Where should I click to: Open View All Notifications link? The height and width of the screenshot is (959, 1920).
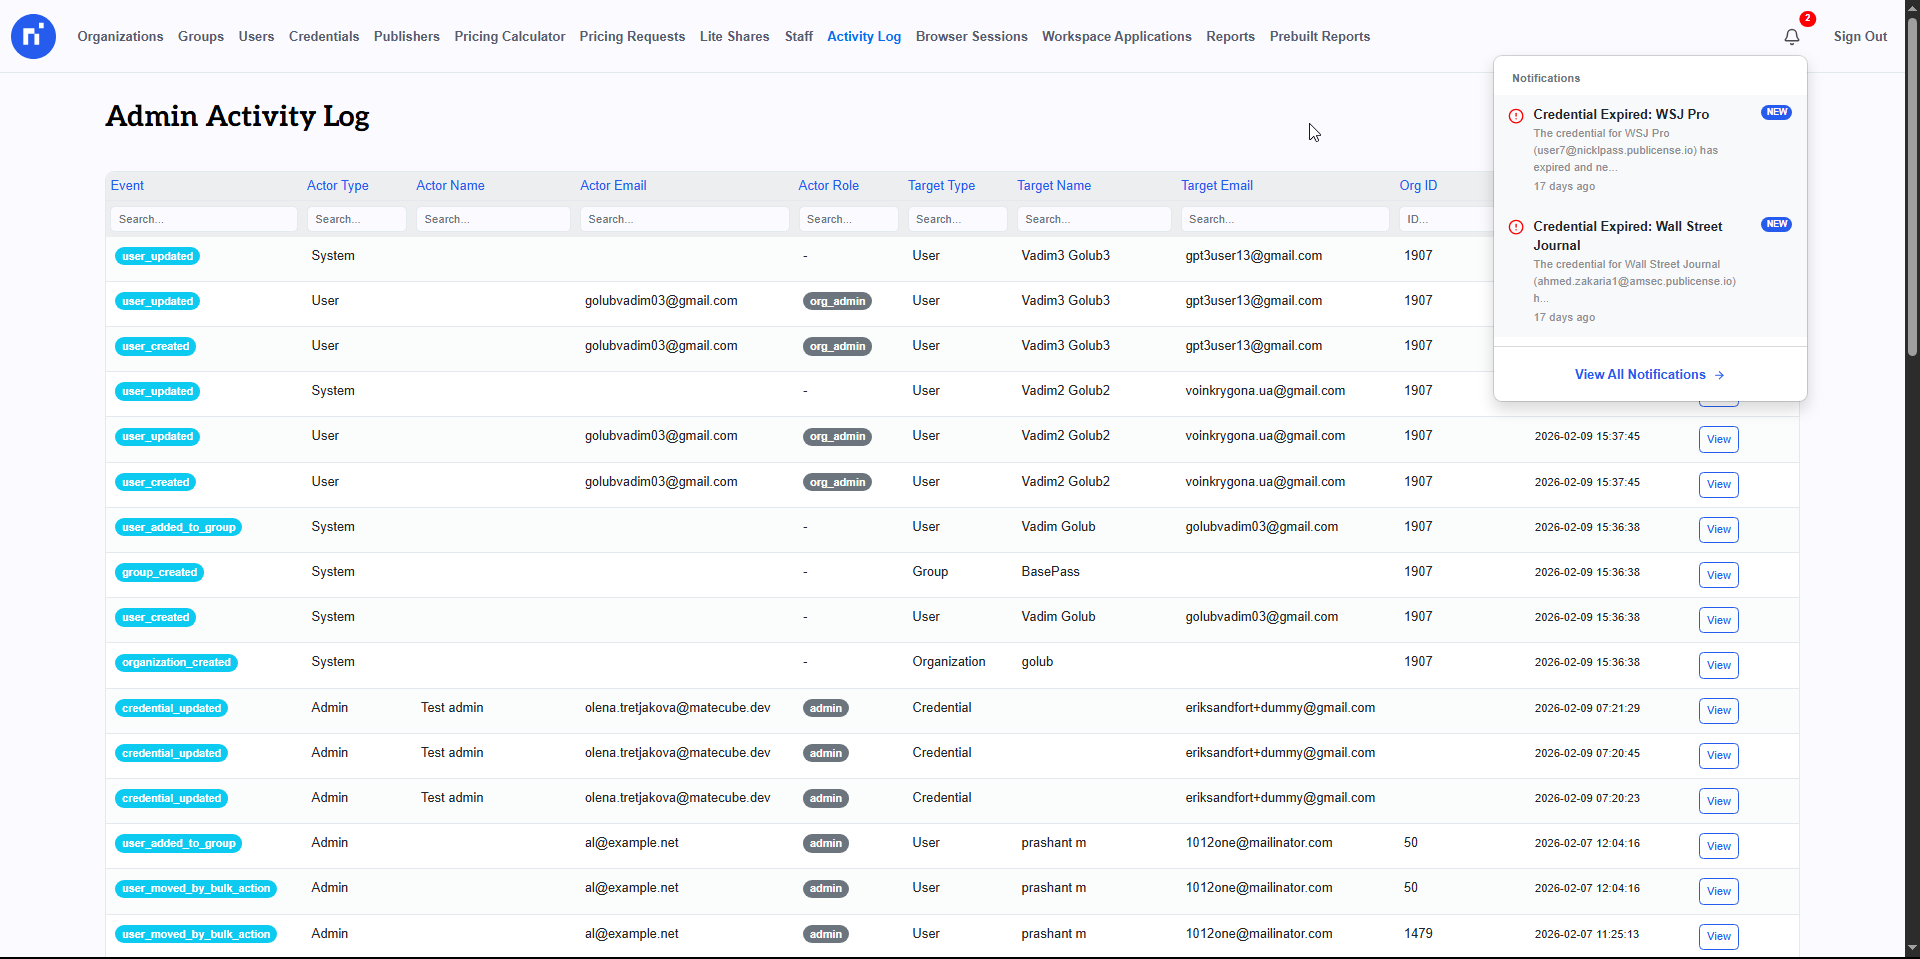(1640, 375)
